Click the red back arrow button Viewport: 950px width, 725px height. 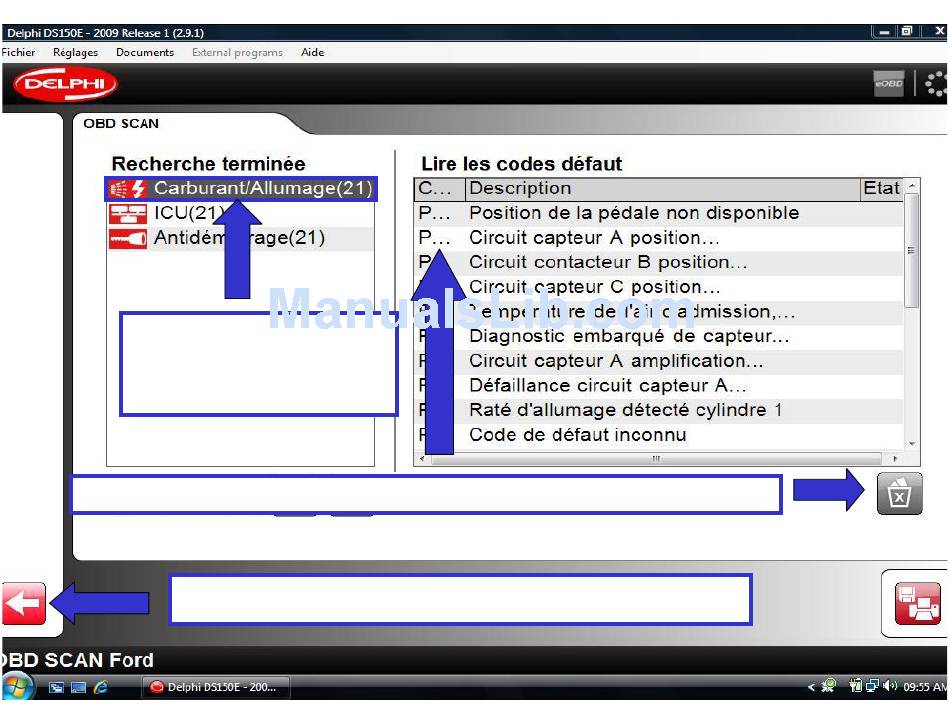coord(24,603)
